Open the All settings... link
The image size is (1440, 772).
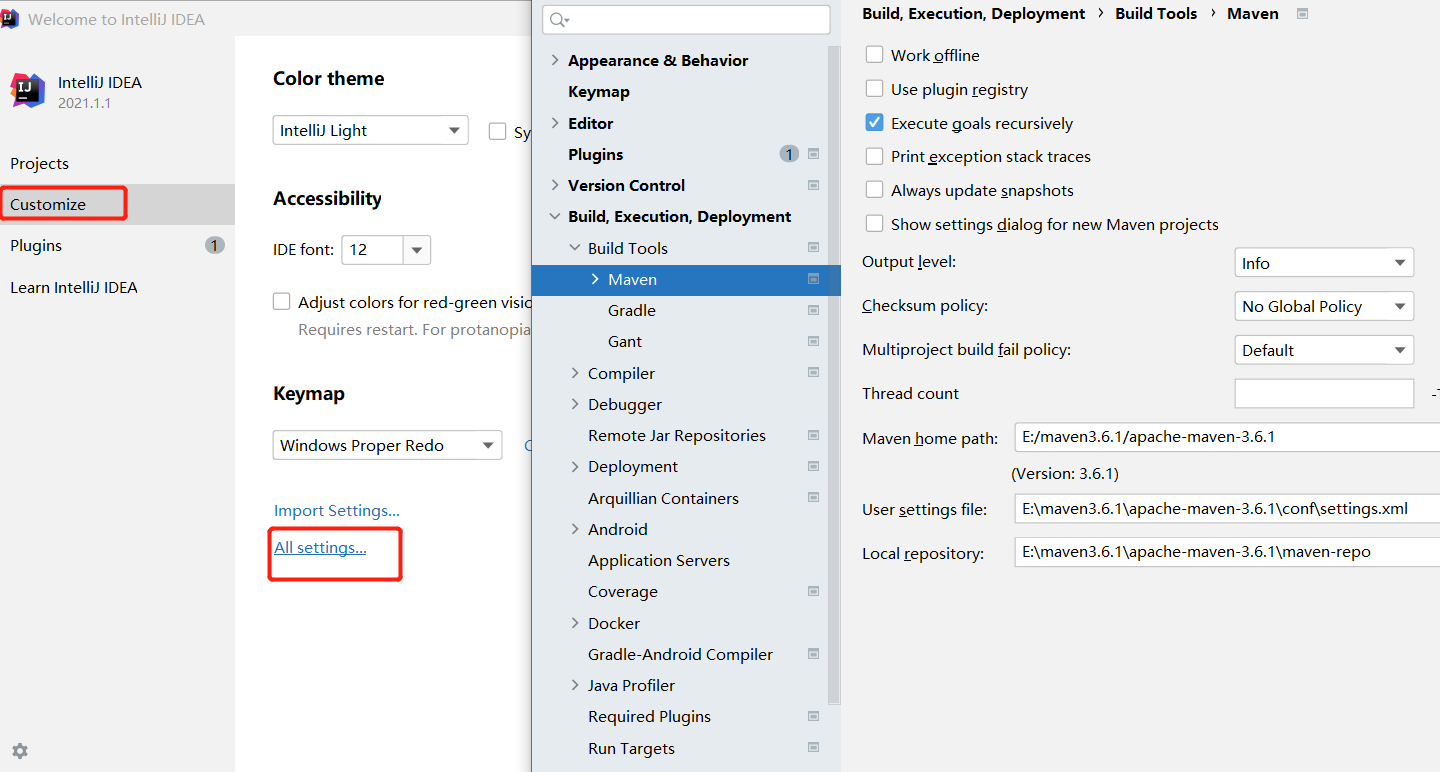coord(320,547)
